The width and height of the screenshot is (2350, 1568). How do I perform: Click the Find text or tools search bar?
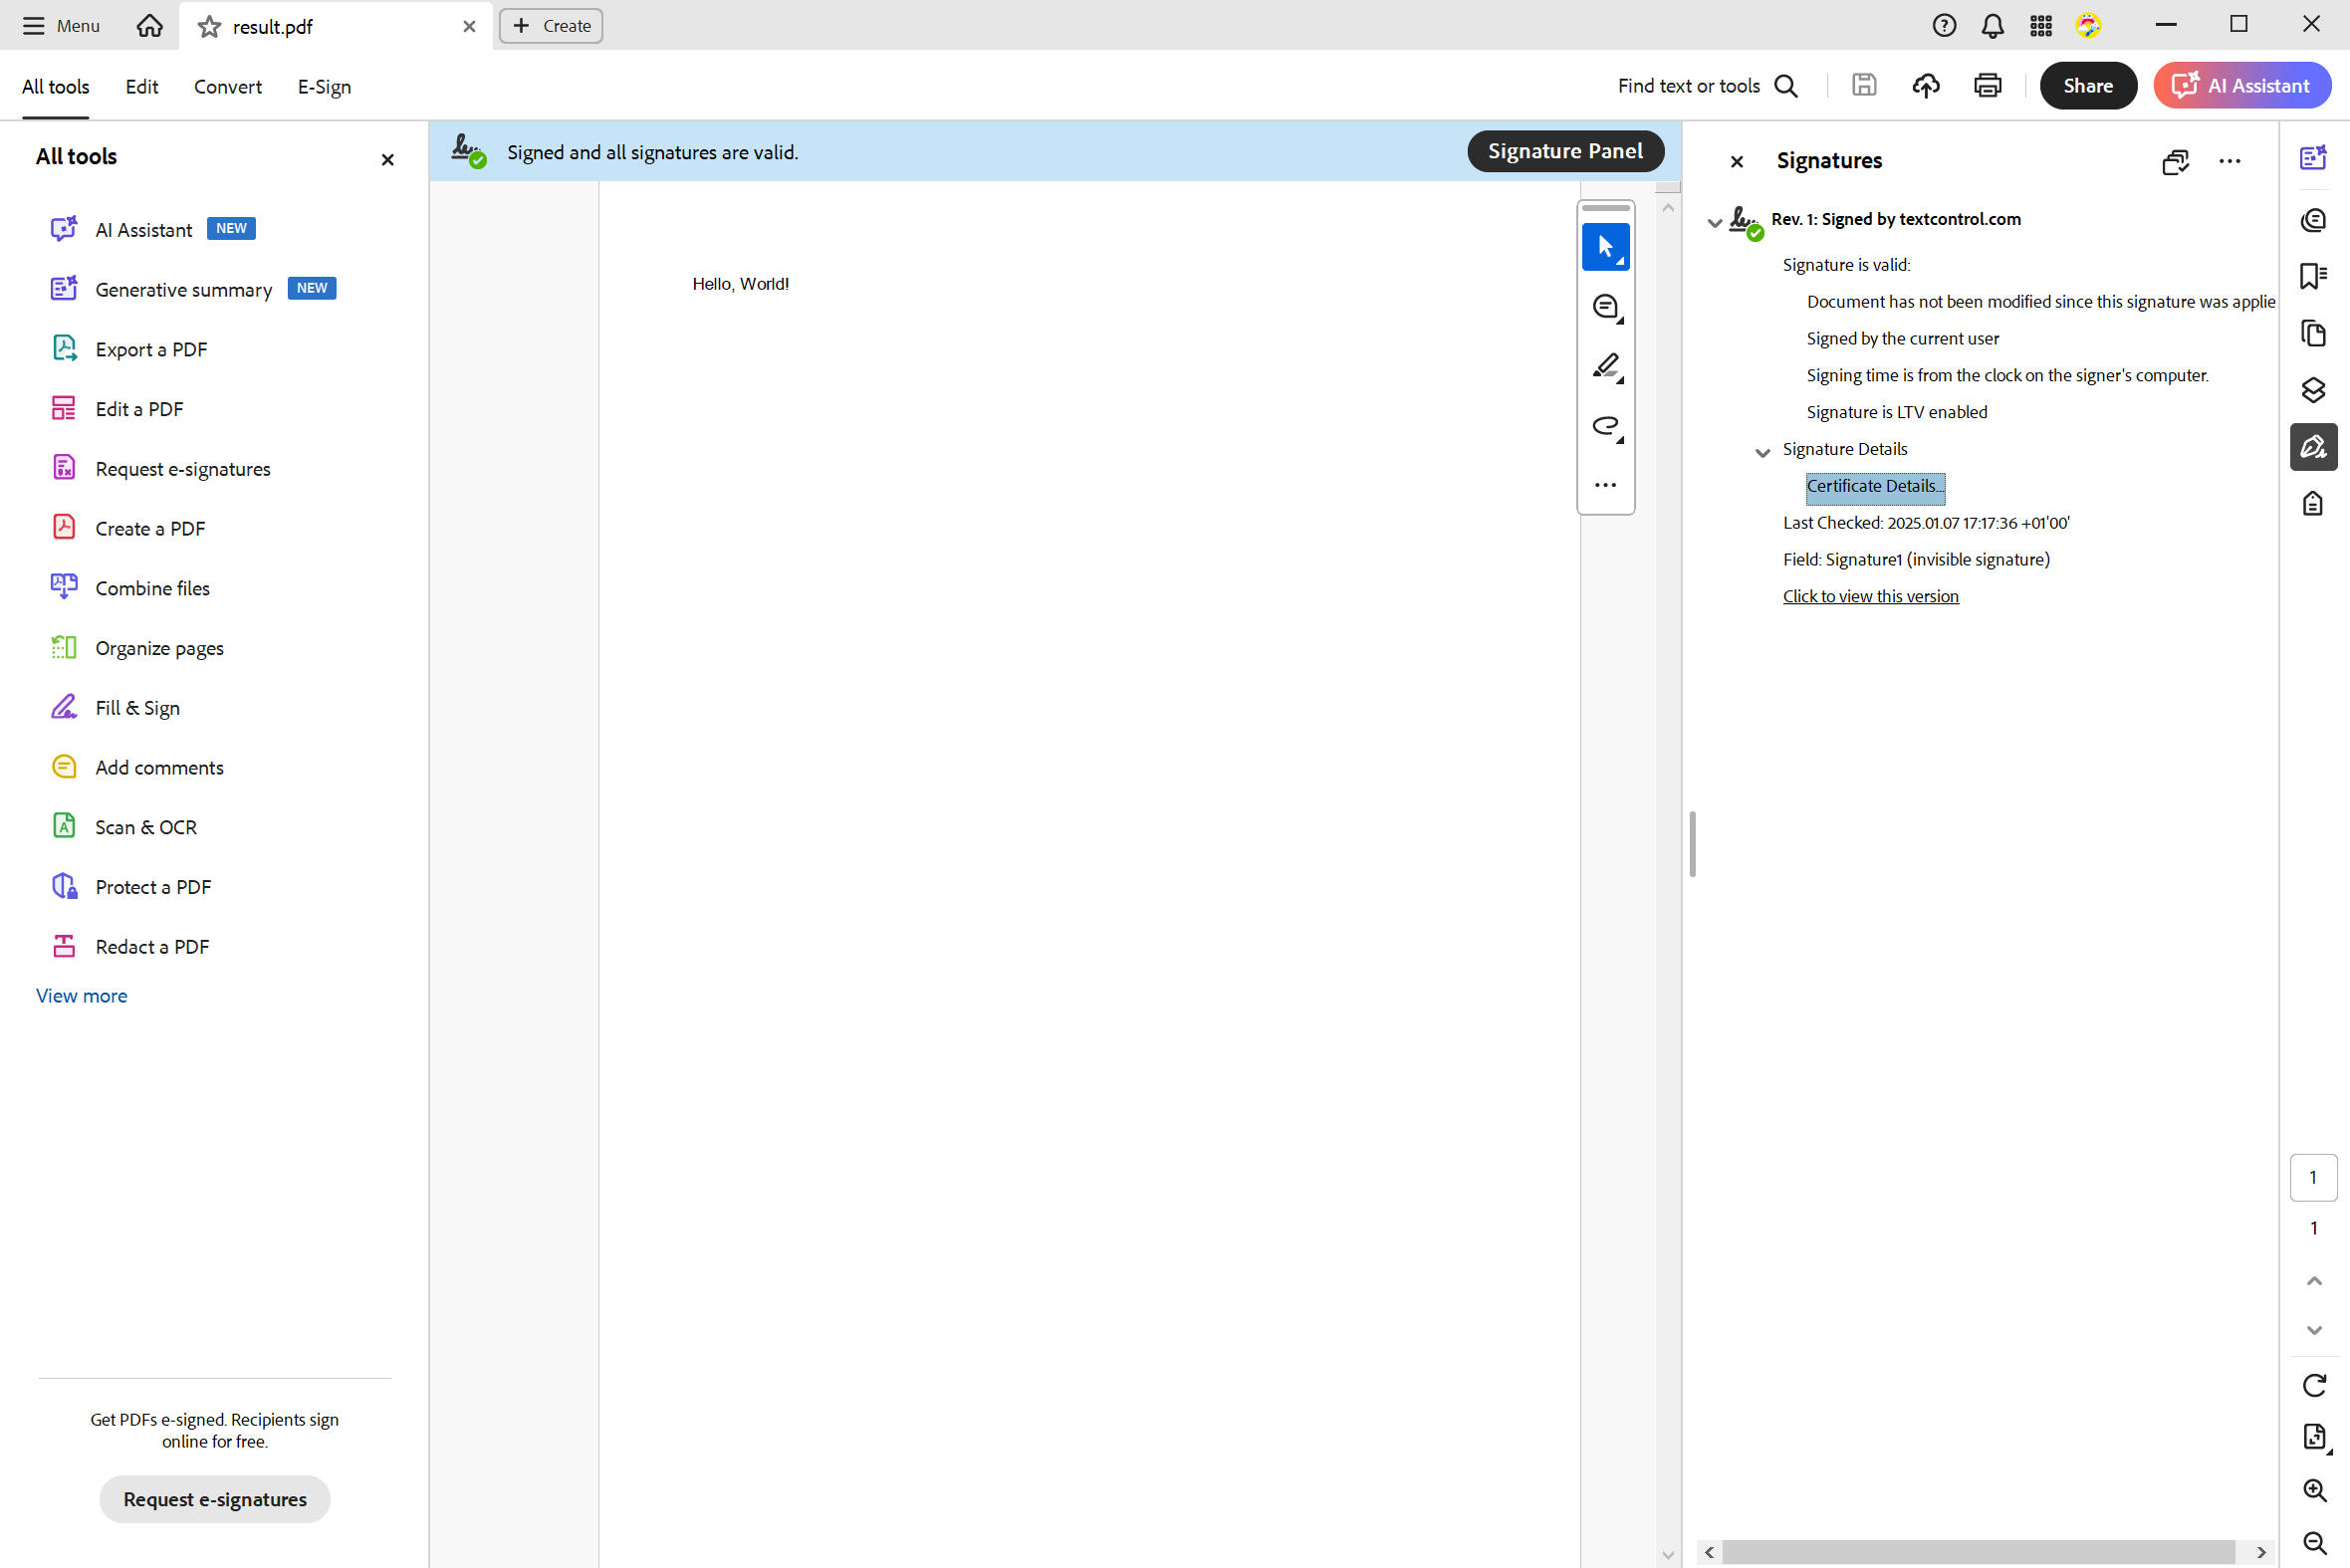1706,86
